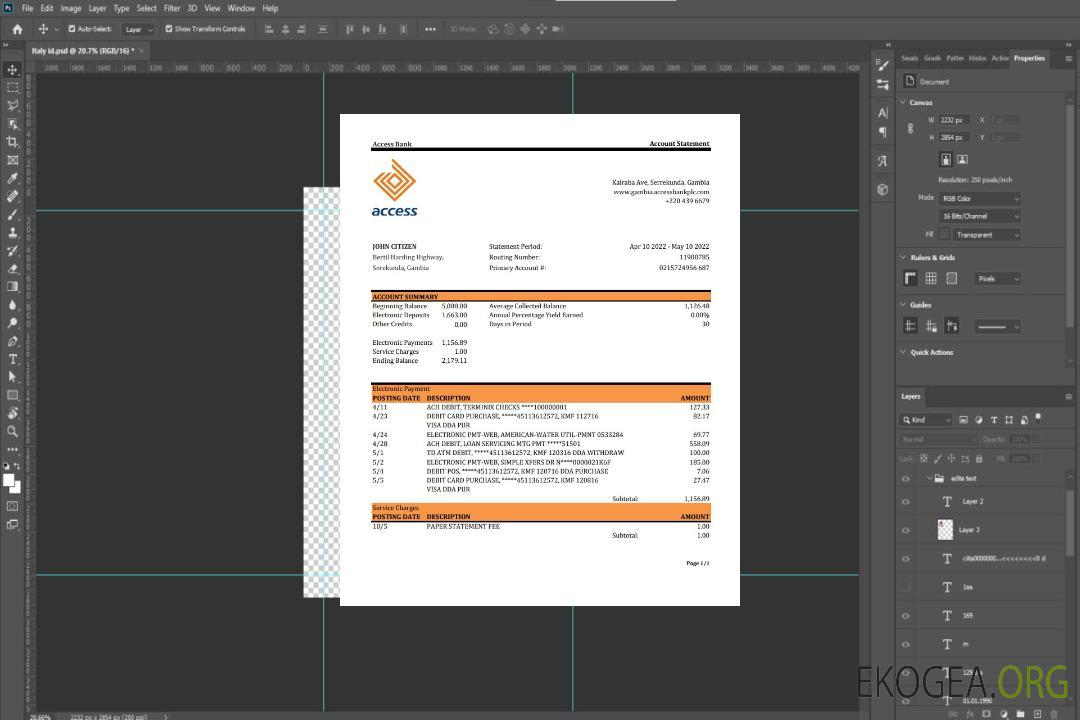Select the Clone Stamp tool

12,232
